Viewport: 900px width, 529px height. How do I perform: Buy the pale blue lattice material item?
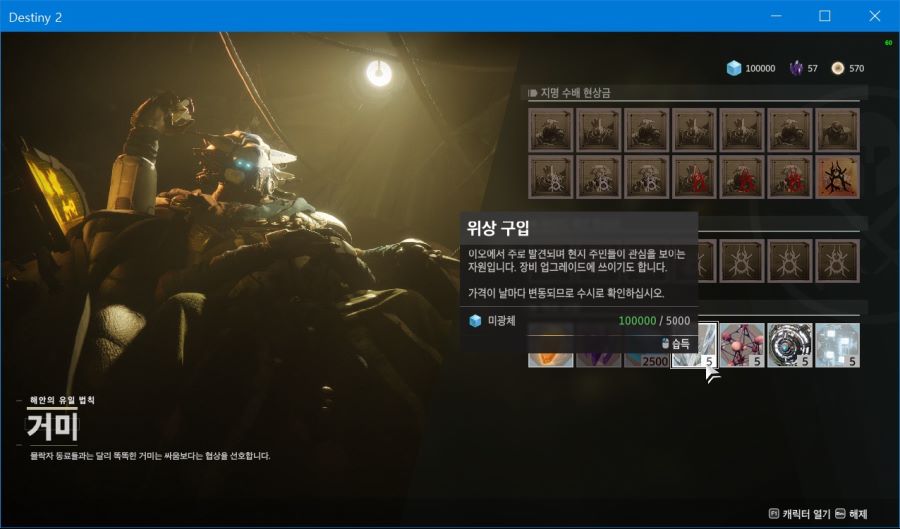pyautogui.click(x=837, y=345)
